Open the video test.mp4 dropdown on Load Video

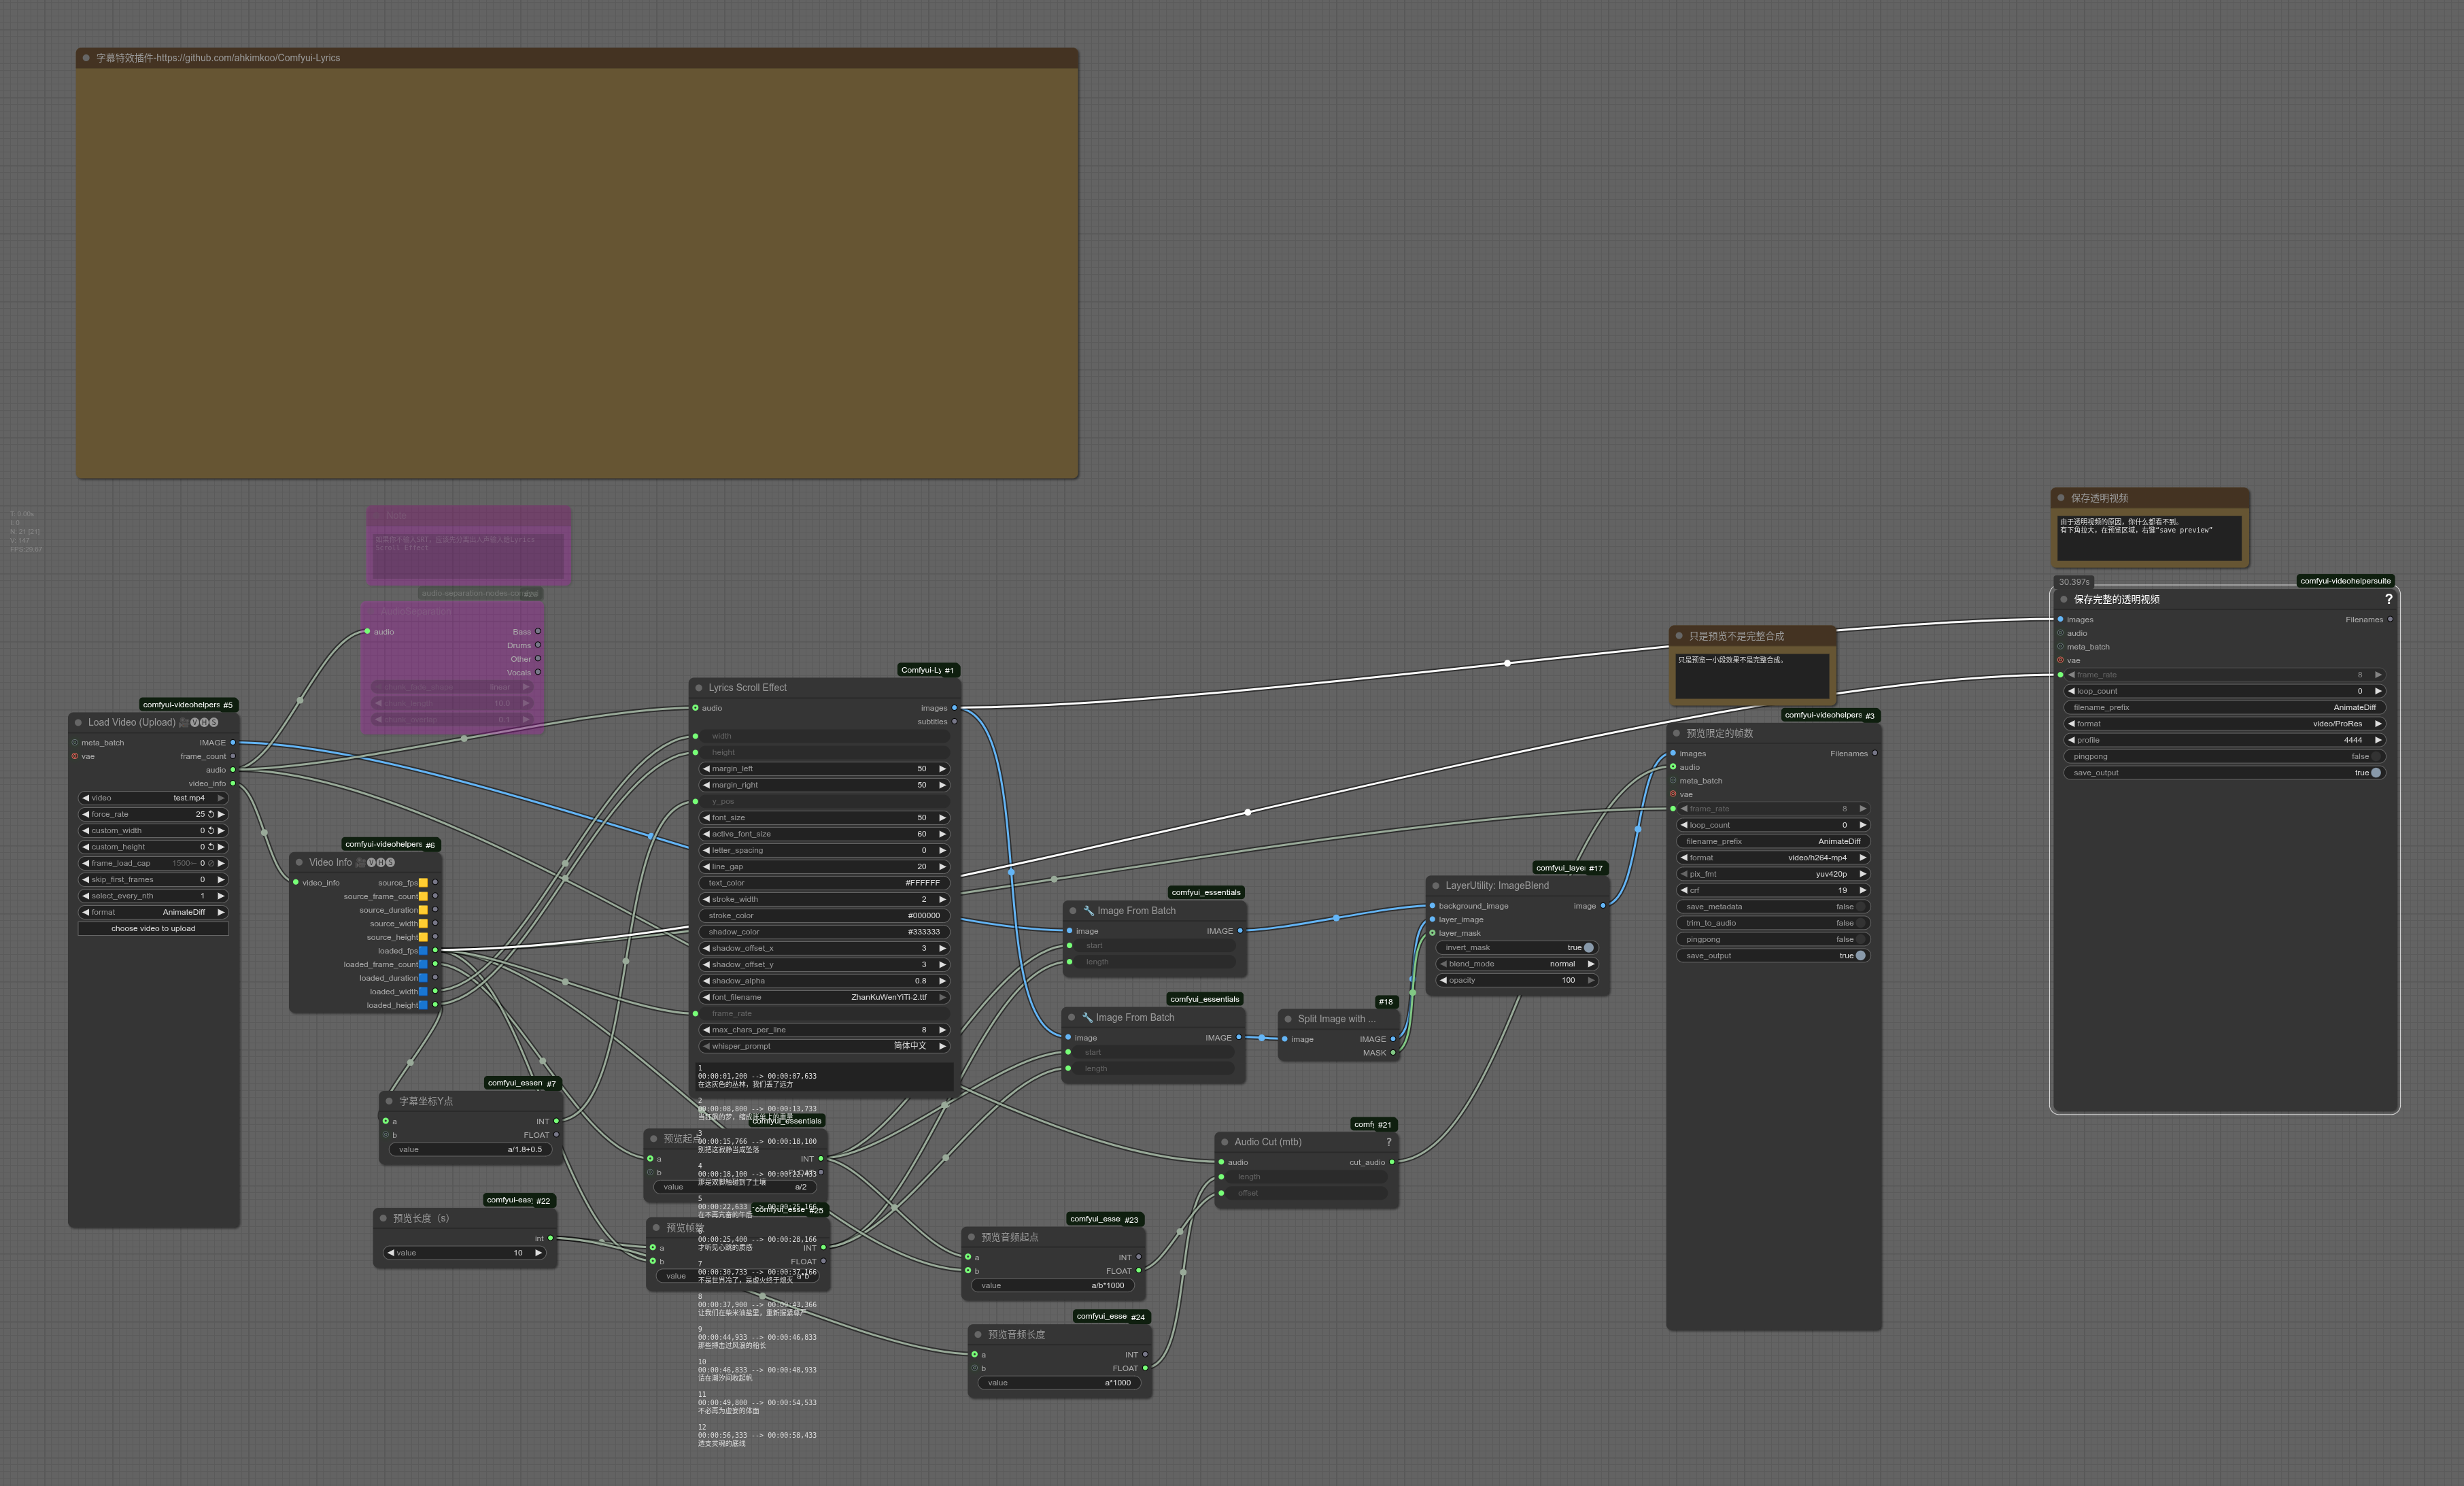pos(153,798)
